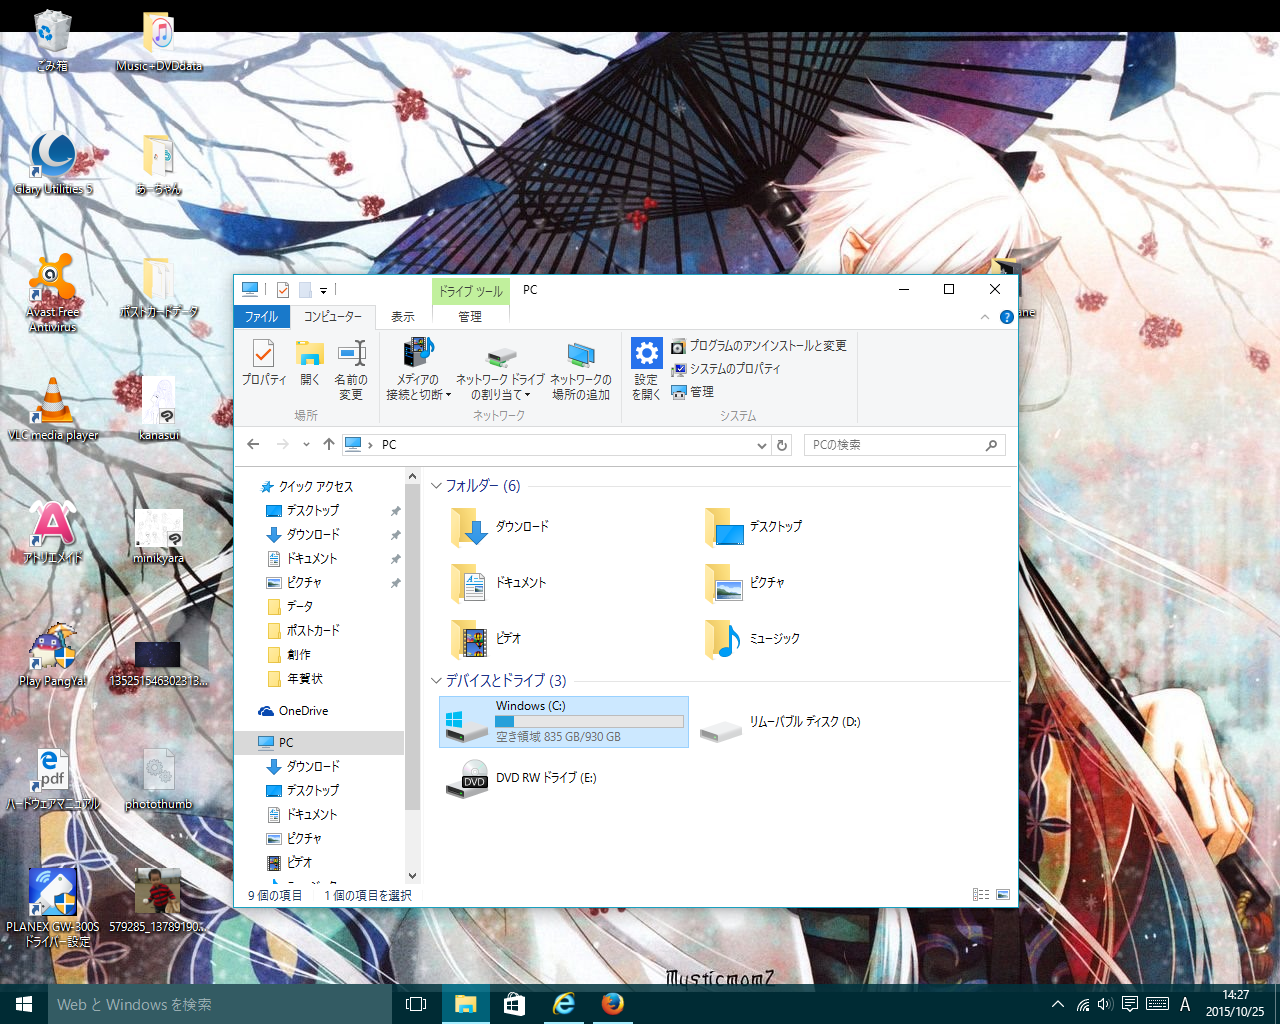Viewport: 1280px width, 1024px height.
Task: Click システムのプロパティ in ribbon
Action: coord(734,369)
